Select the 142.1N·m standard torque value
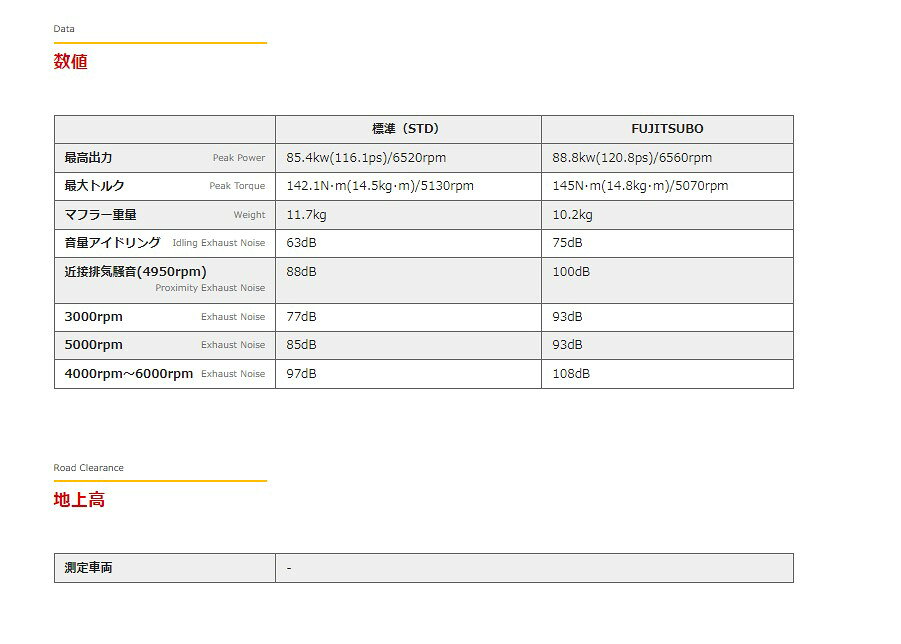Screen dimensions: 901x644 point(379,186)
